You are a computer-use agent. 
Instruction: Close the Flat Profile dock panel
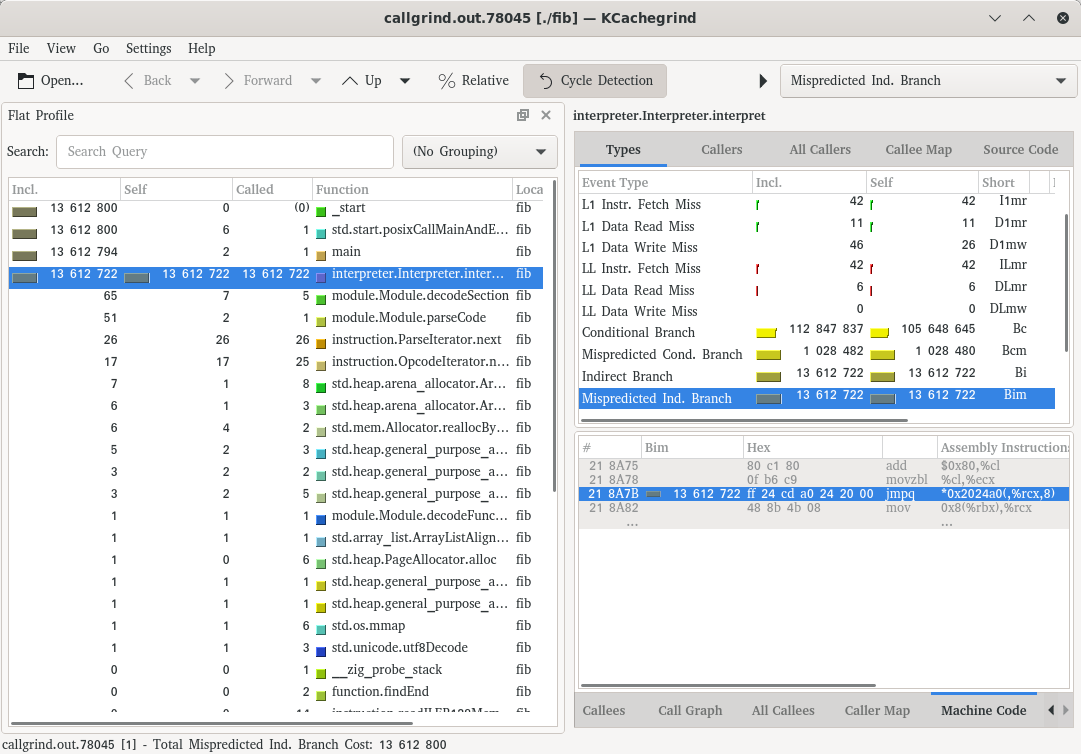(x=546, y=115)
